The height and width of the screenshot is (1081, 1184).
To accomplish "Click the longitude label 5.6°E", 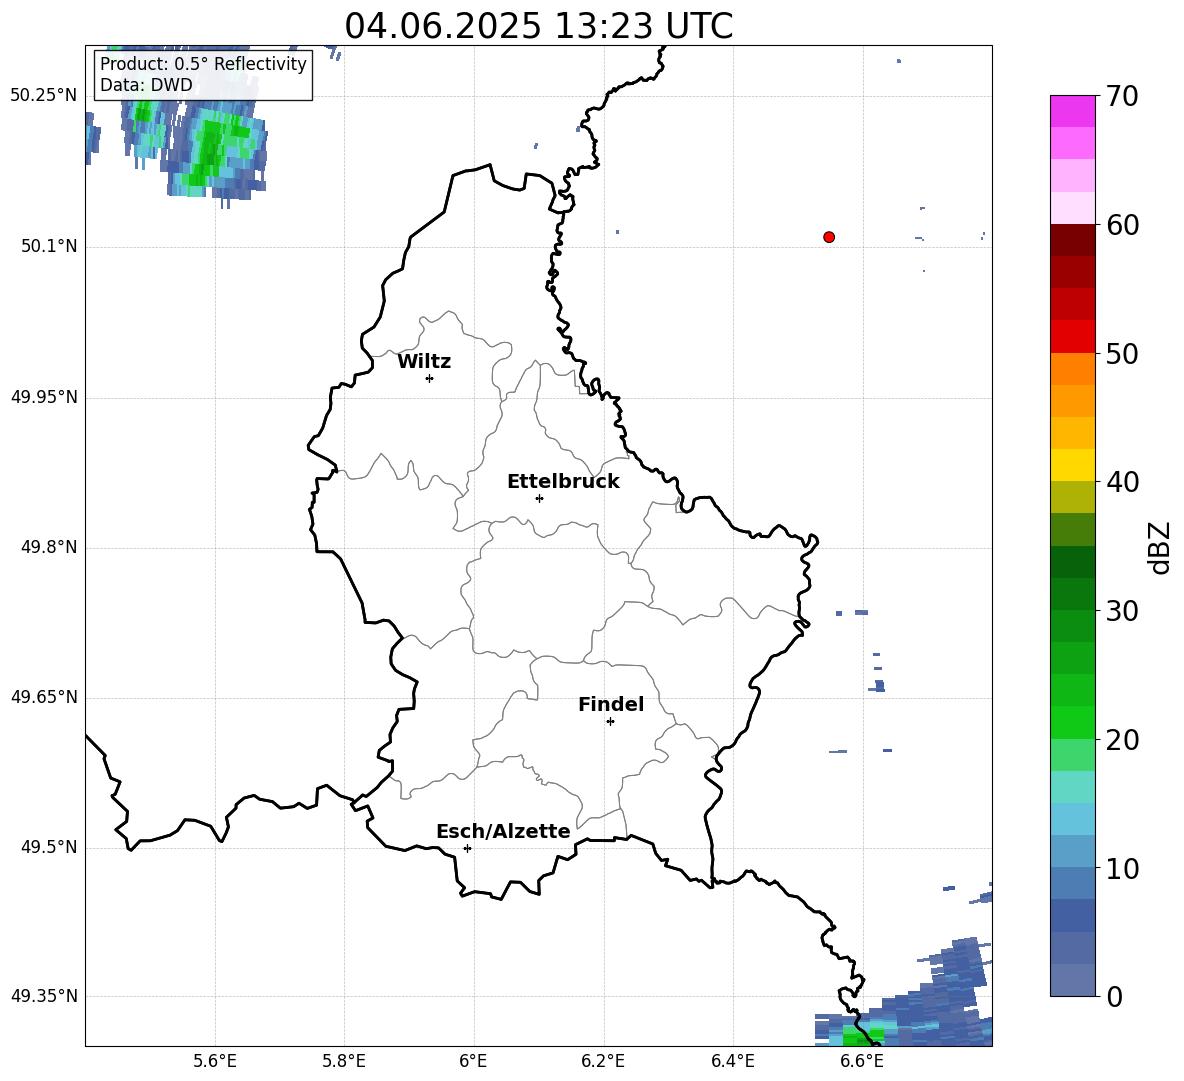I will coord(215,1061).
